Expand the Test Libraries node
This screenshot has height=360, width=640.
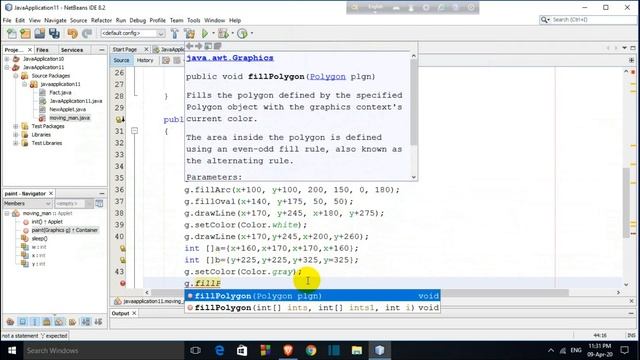16,143
